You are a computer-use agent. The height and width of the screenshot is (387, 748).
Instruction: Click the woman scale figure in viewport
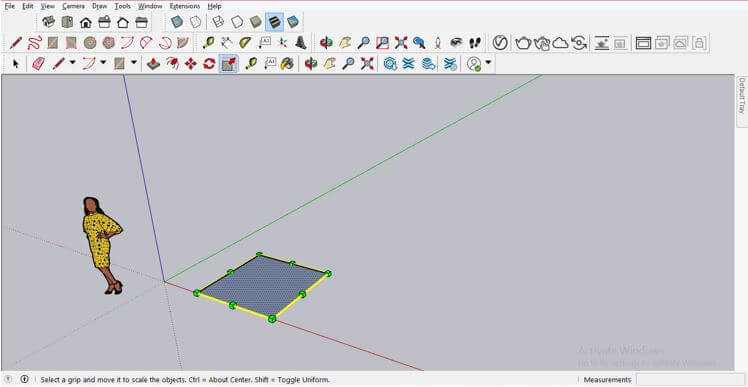pos(102,245)
